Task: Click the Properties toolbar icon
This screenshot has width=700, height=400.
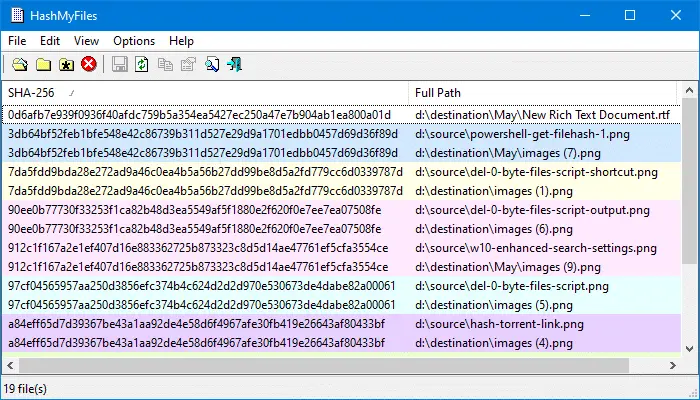Action: [x=188, y=64]
